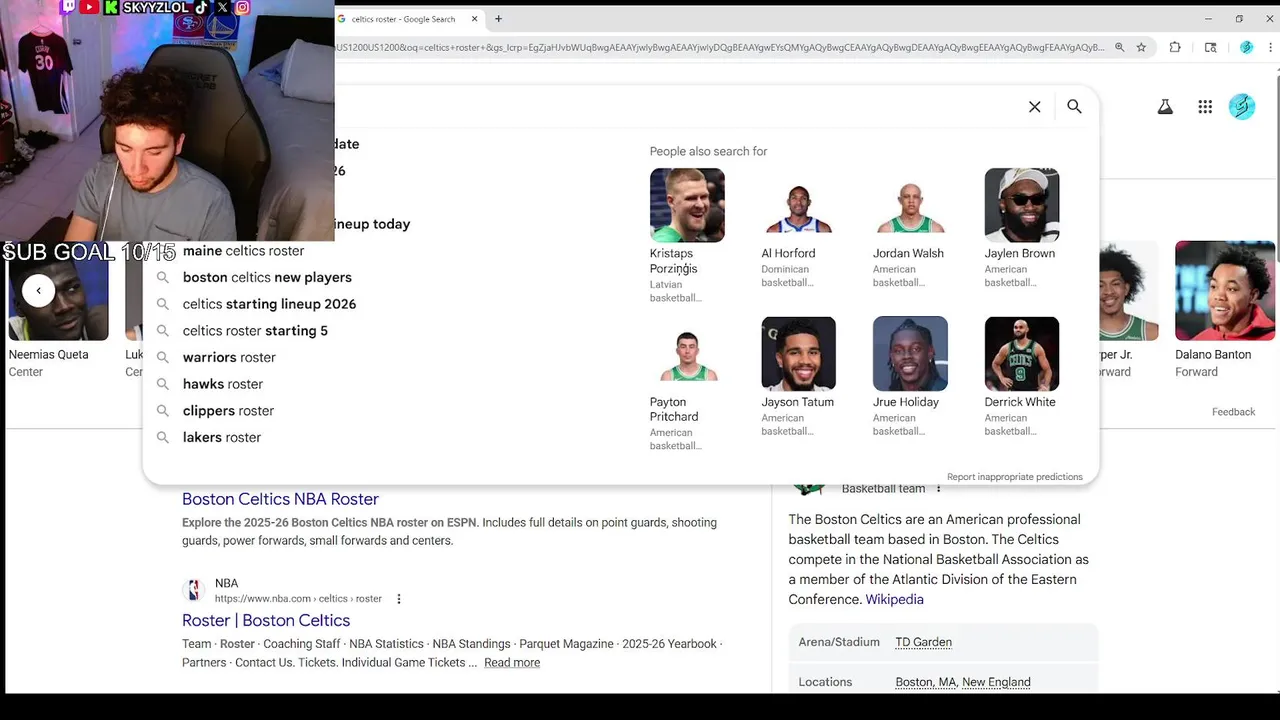Open the zoom magnifier in the address bar

1119,47
